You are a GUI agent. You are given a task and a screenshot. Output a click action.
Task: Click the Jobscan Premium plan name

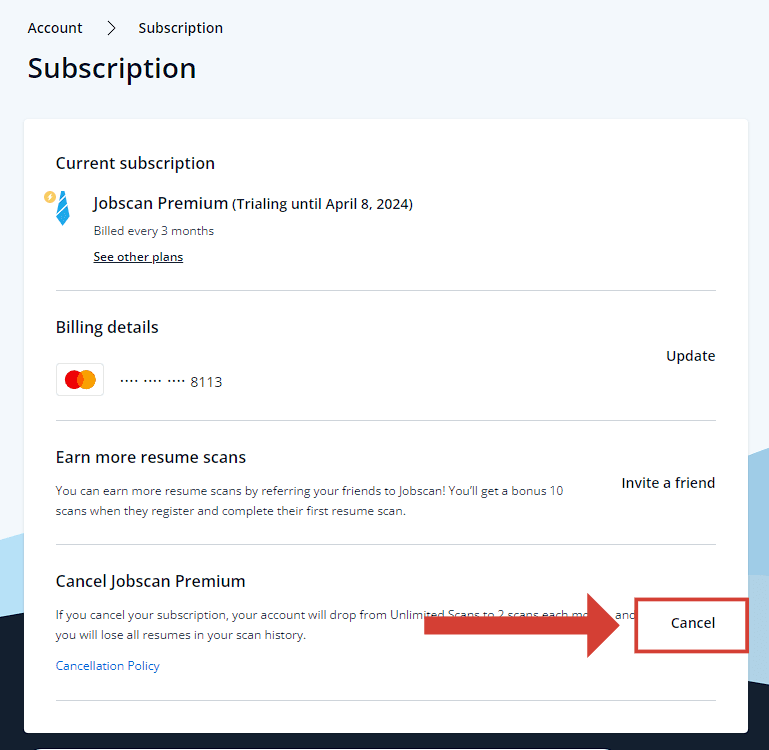161,203
